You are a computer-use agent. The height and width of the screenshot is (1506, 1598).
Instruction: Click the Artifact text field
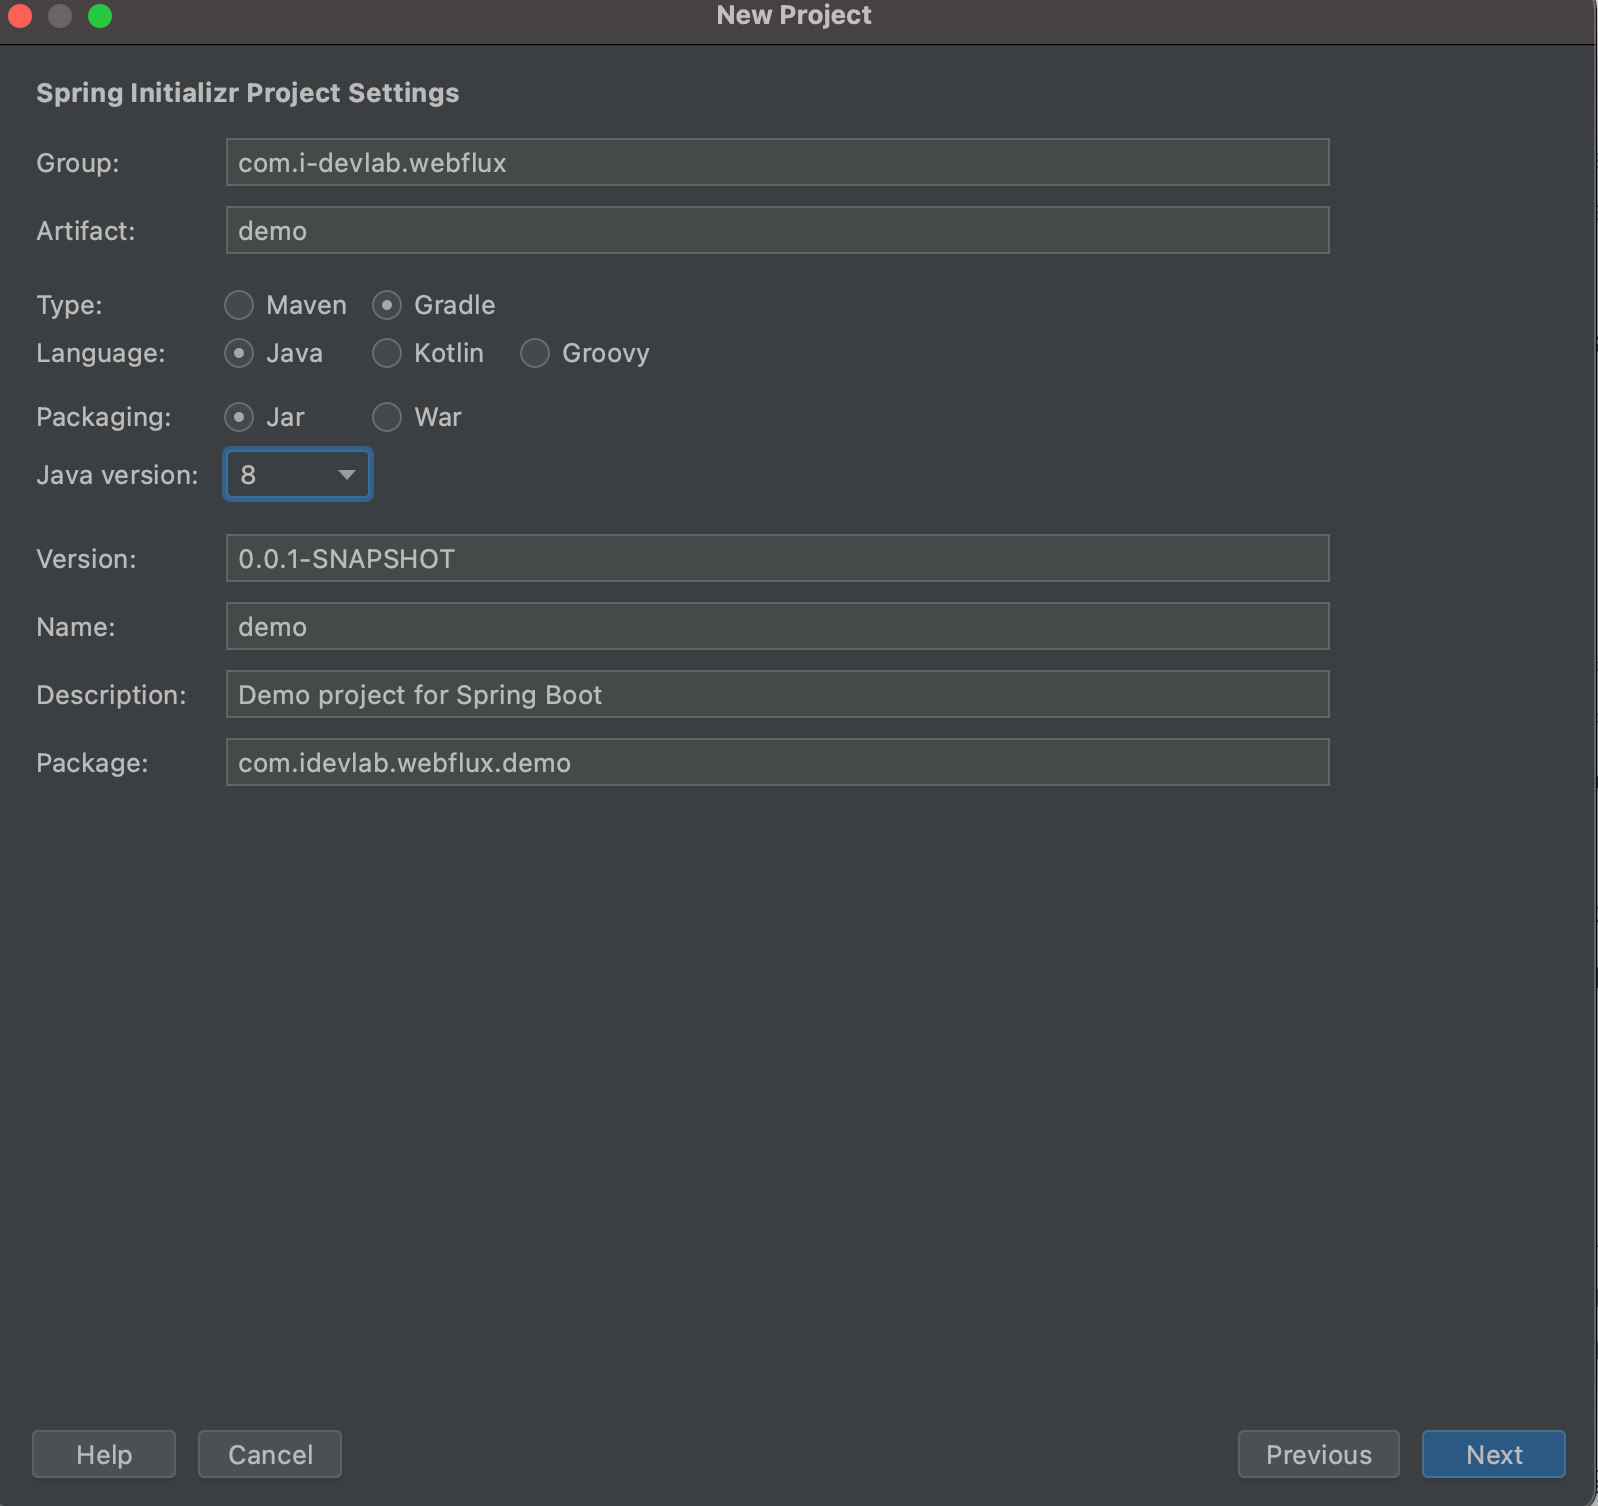(777, 231)
